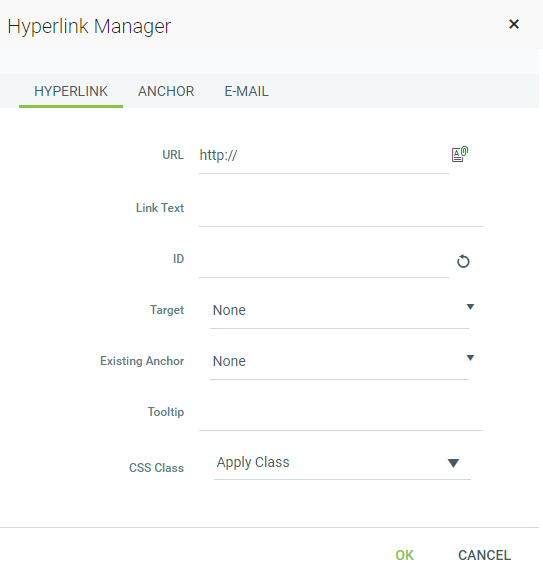Close the Hyperlink Manager dialog

coord(514,24)
